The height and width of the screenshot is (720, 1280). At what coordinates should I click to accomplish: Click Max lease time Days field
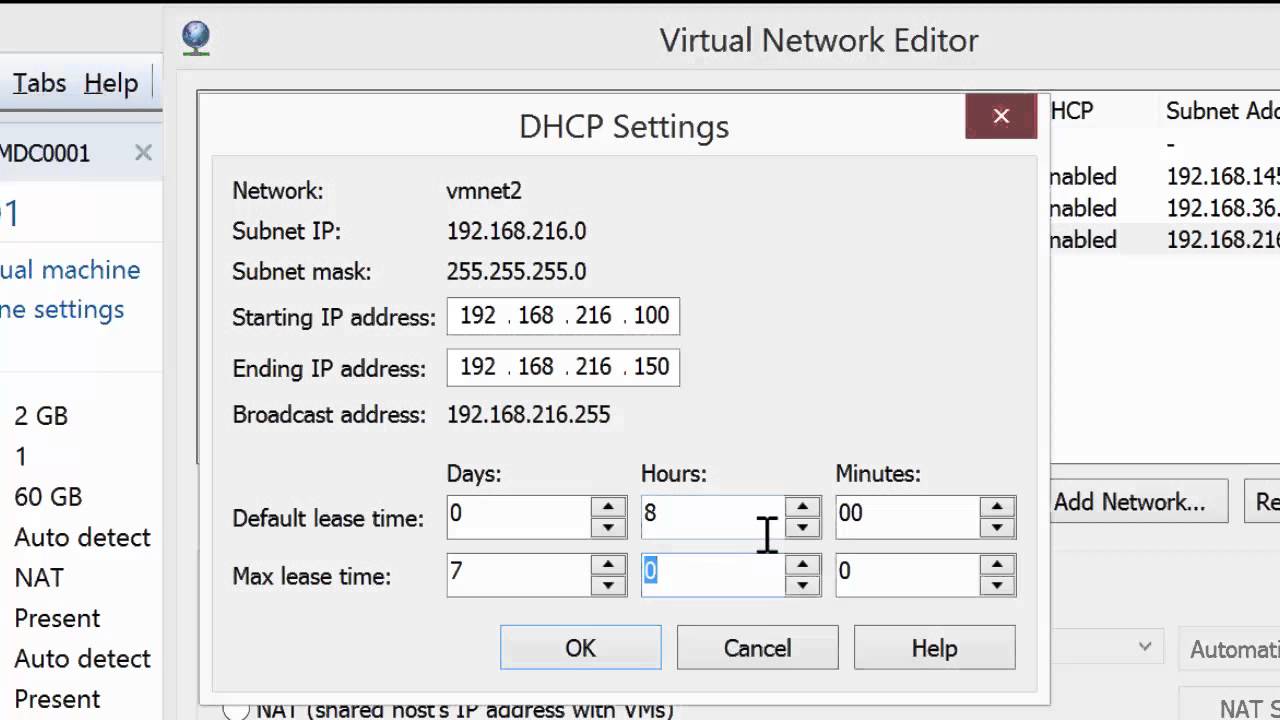coord(519,576)
